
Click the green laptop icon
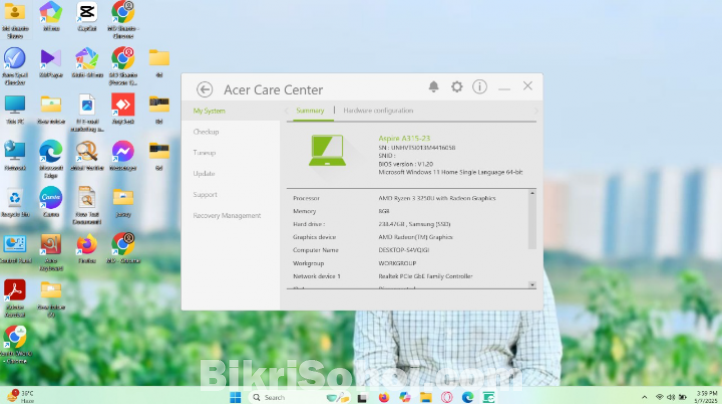point(327,150)
